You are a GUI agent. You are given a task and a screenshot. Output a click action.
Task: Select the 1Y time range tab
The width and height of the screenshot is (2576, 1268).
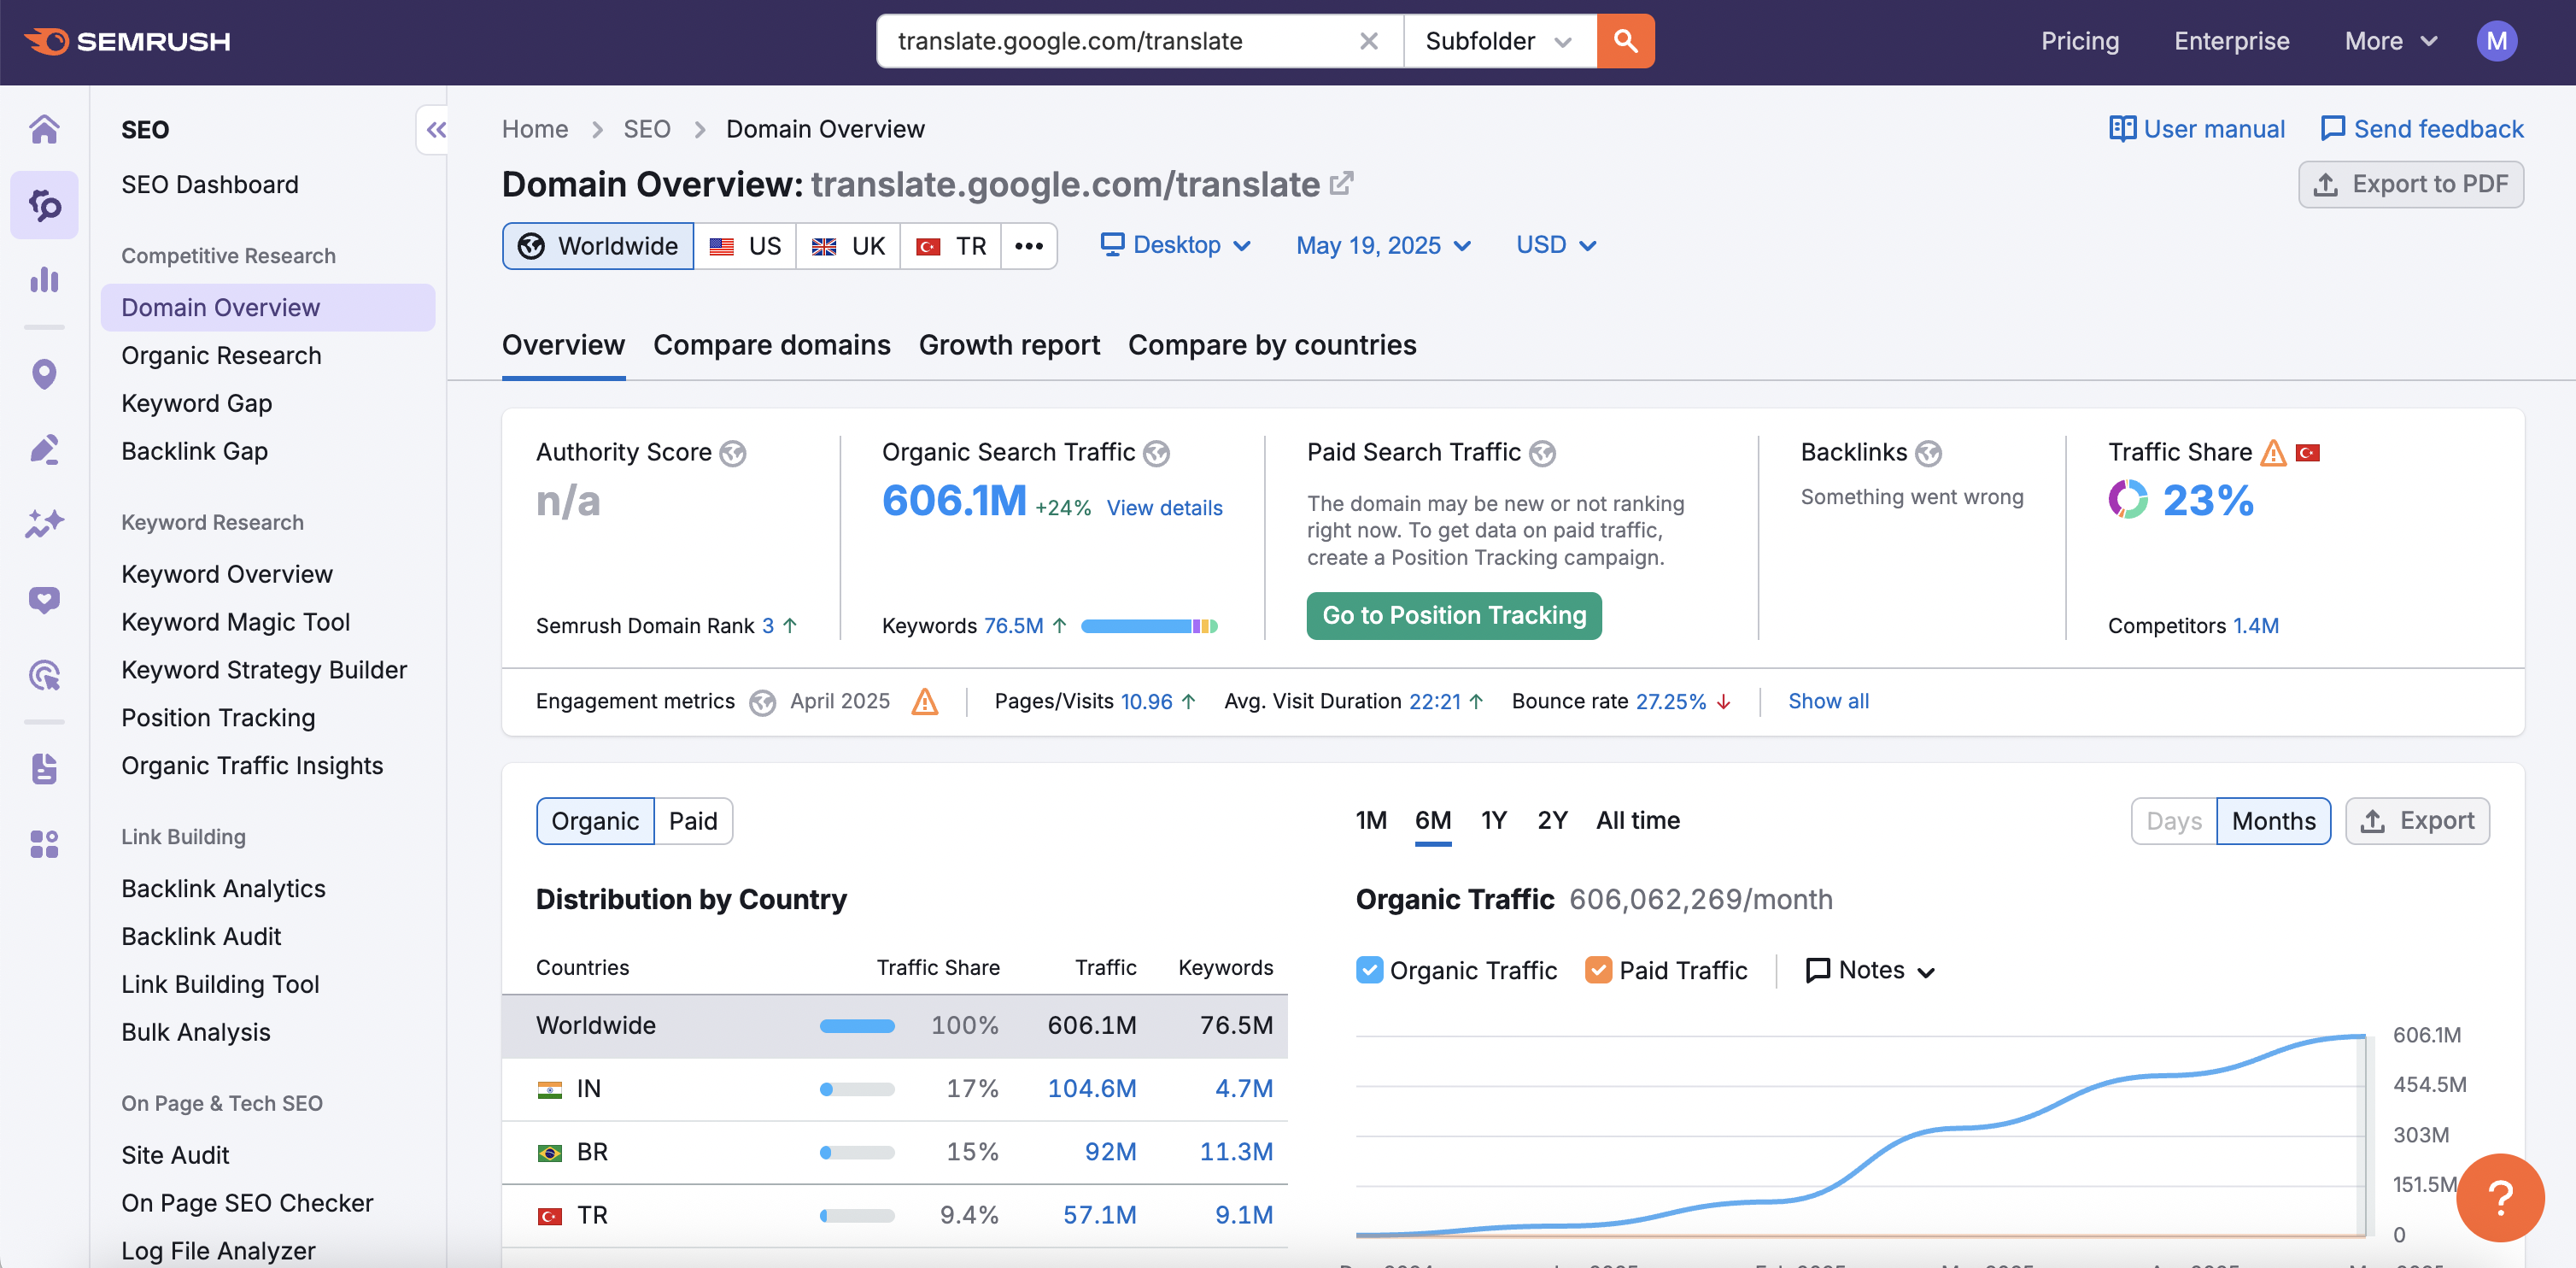pyautogui.click(x=1493, y=821)
